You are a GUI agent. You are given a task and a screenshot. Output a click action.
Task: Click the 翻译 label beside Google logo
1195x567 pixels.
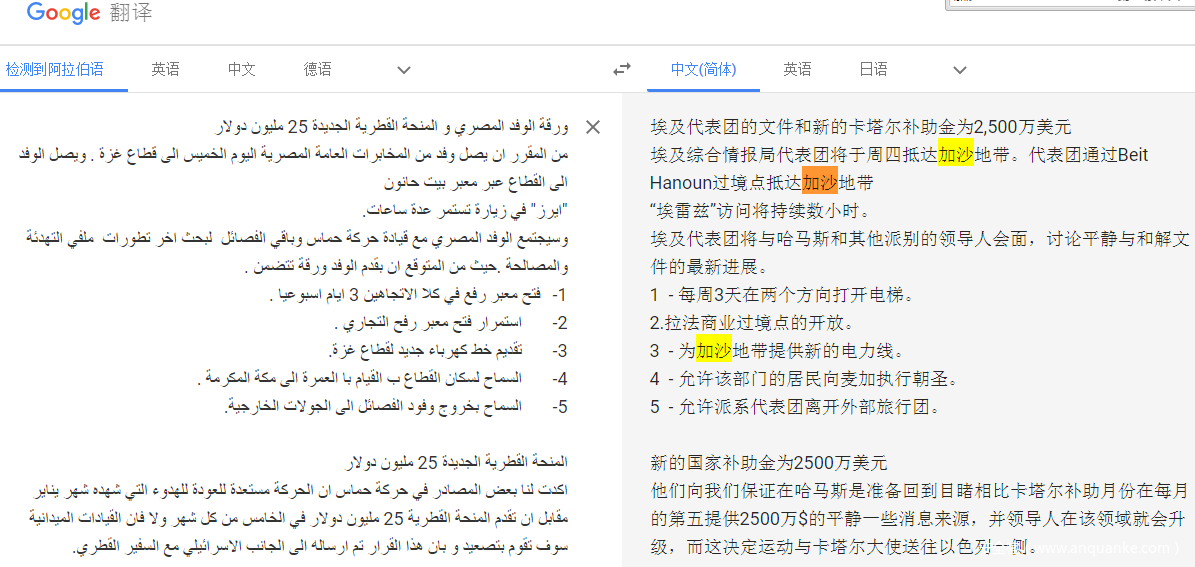[129, 14]
